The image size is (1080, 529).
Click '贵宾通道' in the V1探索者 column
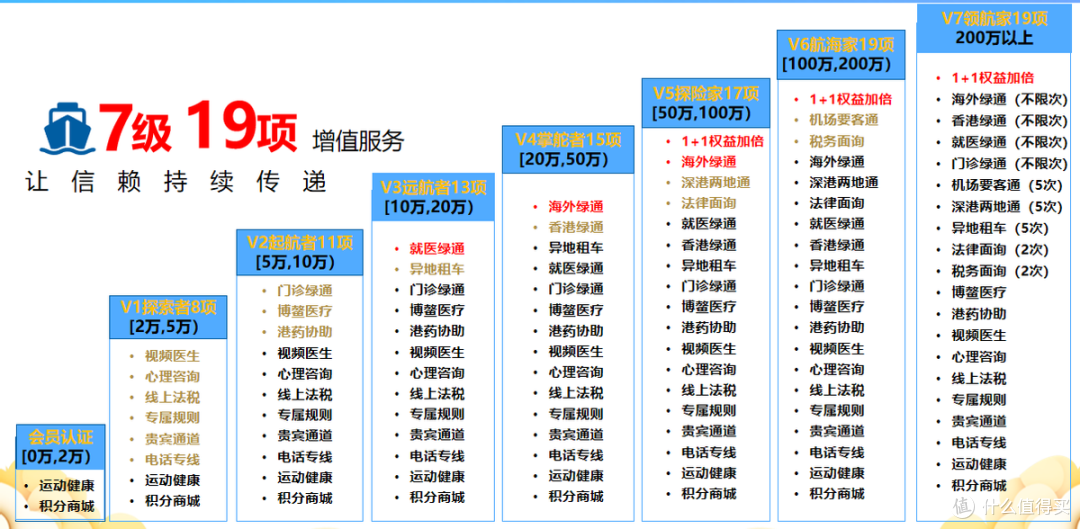[x=172, y=439]
